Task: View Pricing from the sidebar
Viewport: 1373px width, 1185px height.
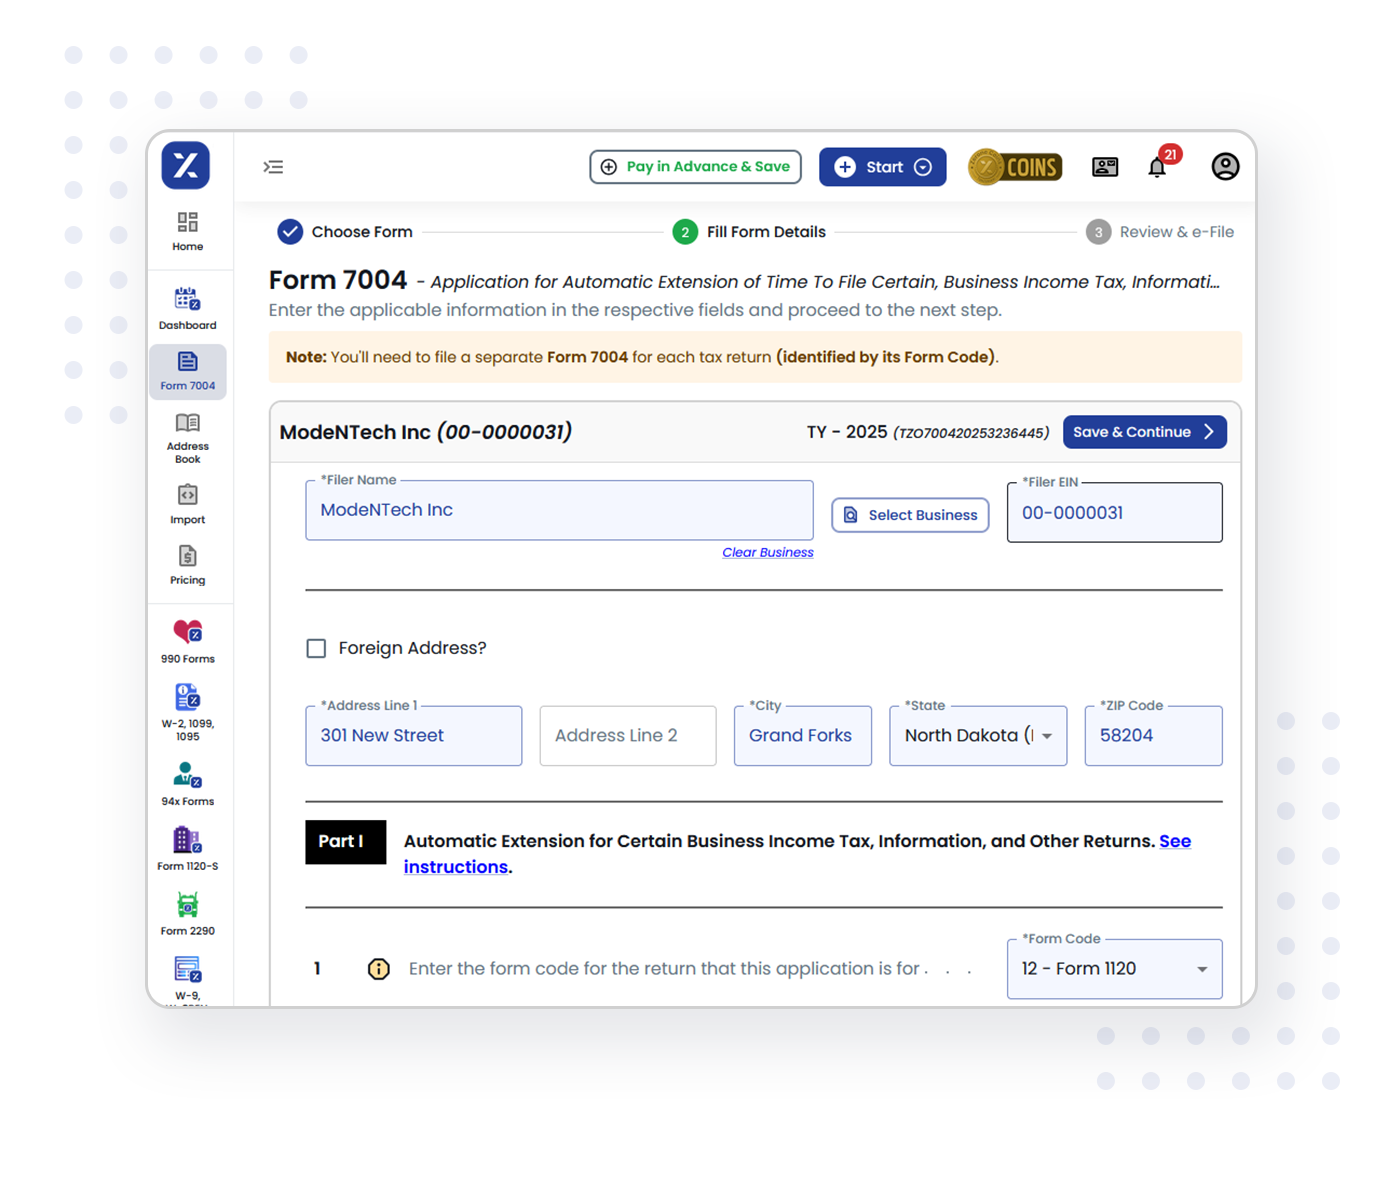Action: tap(187, 564)
